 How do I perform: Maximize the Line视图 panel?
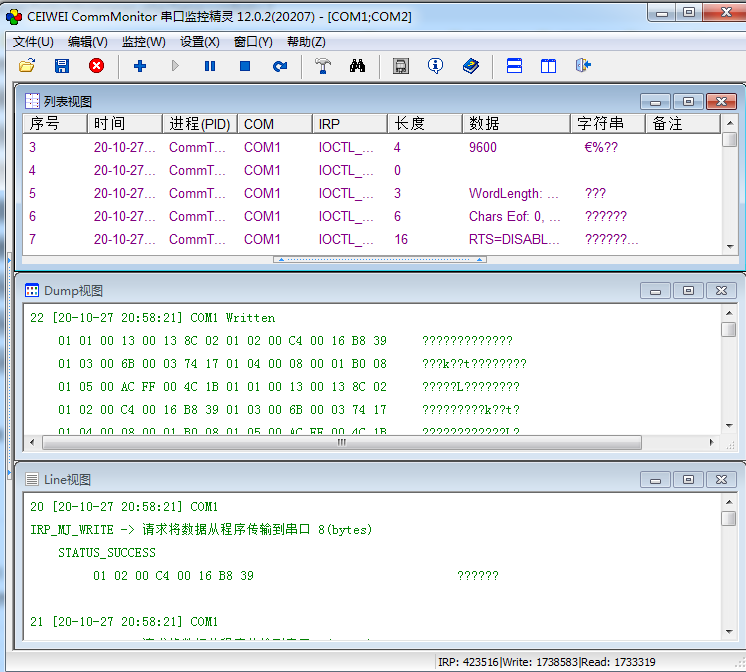(x=688, y=479)
